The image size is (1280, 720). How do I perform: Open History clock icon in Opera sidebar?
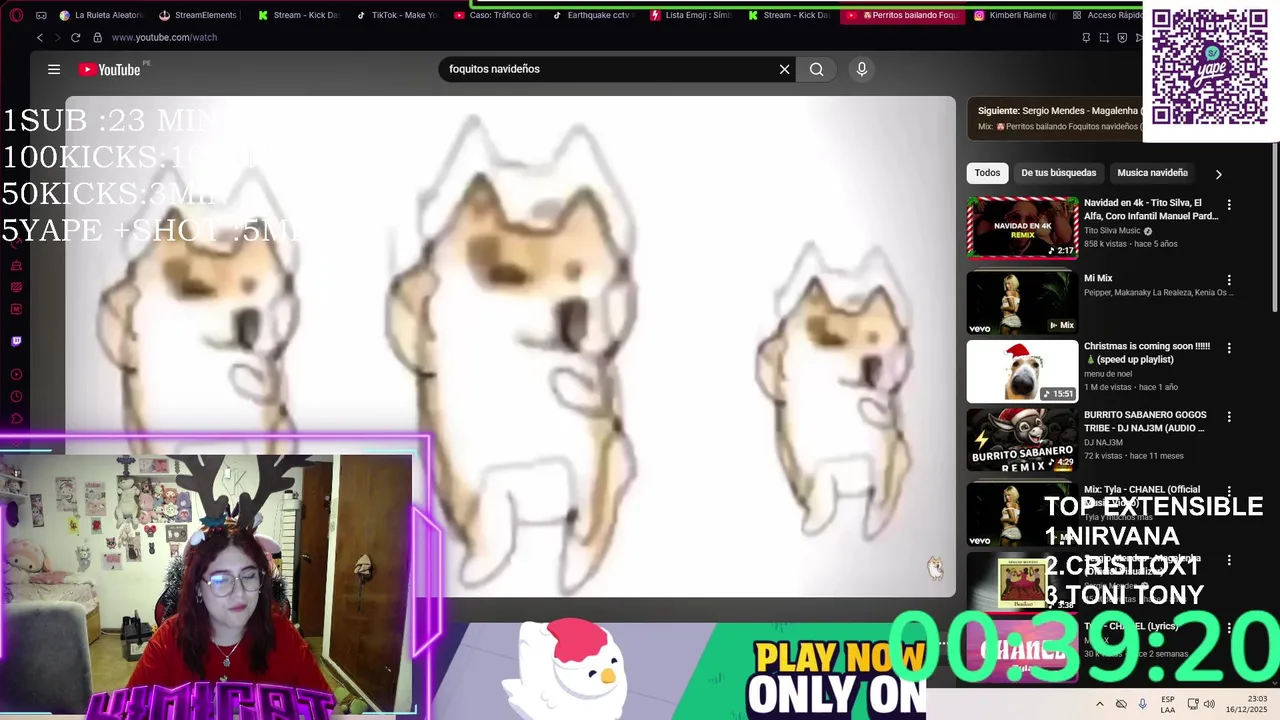(16, 397)
